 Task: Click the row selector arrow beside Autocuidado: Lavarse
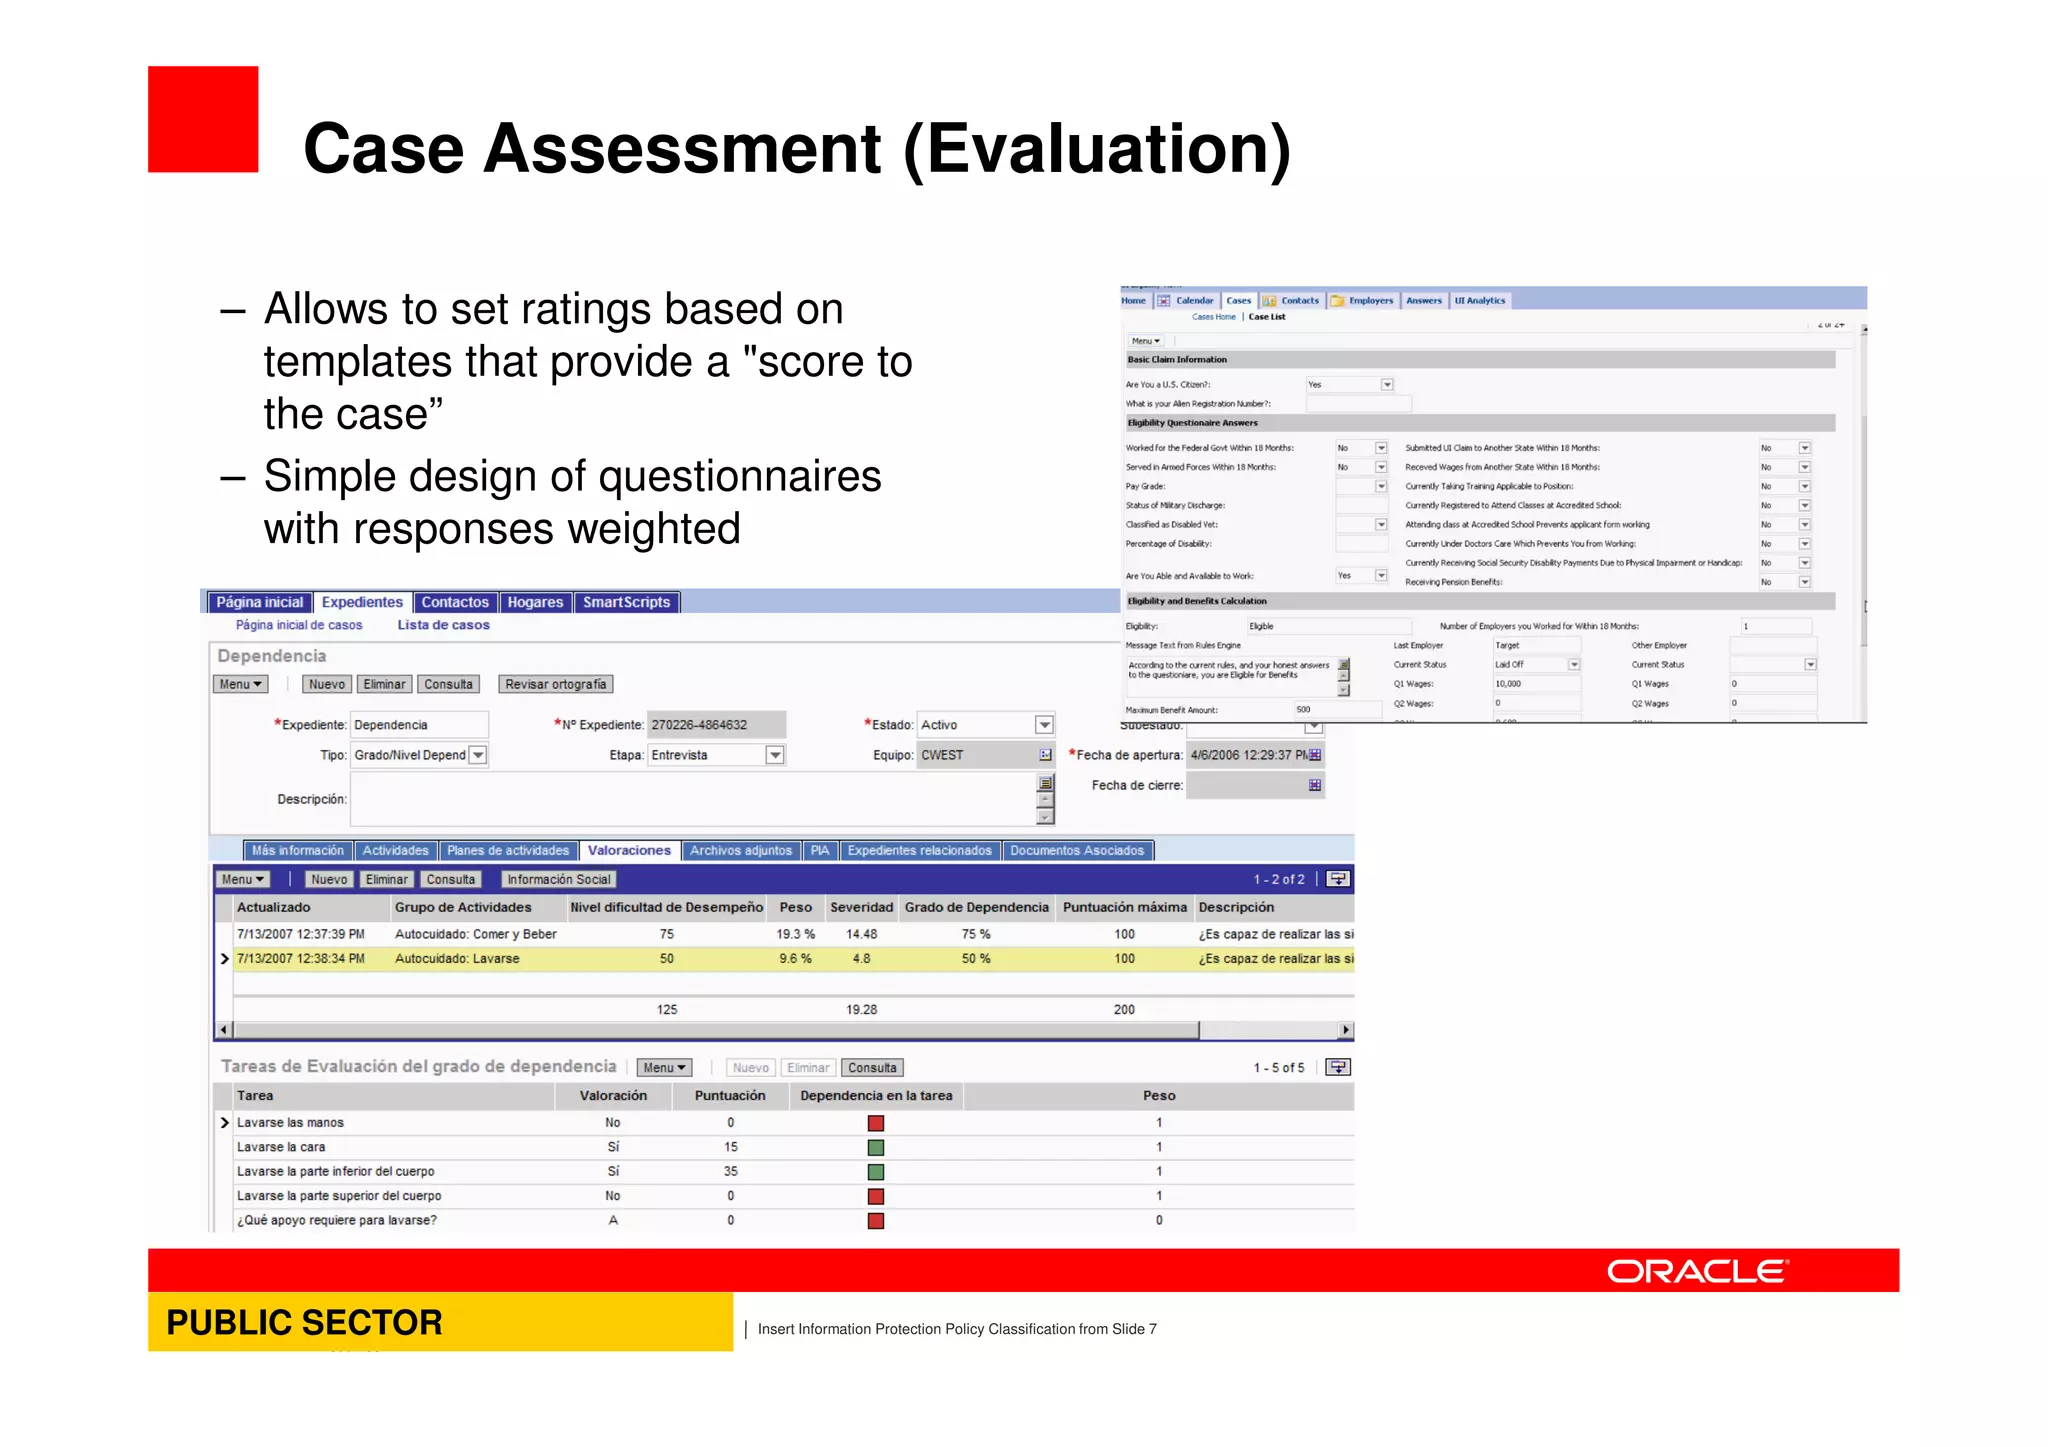(224, 959)
